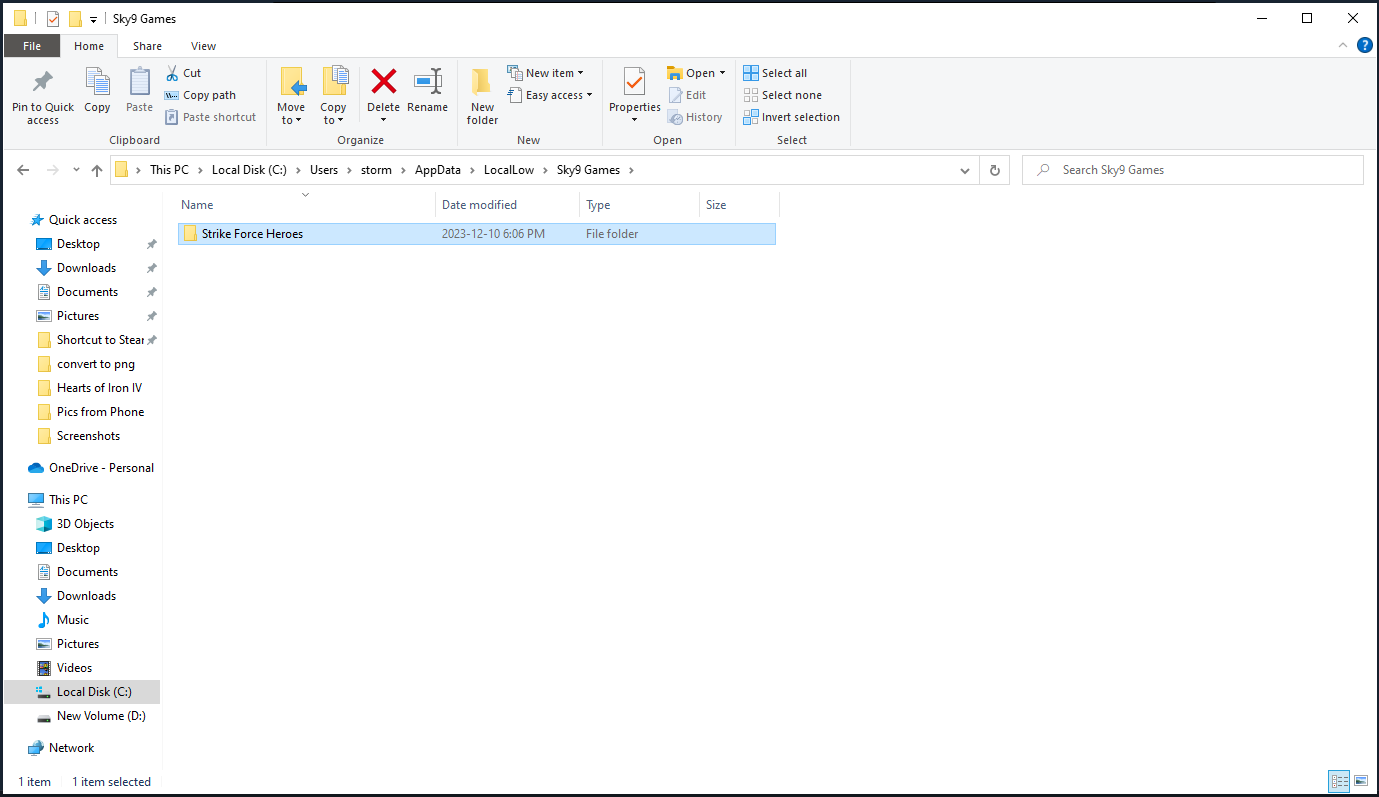The image size is (1379, 797).
Task: Open the File menu
Action: point(32,46)
